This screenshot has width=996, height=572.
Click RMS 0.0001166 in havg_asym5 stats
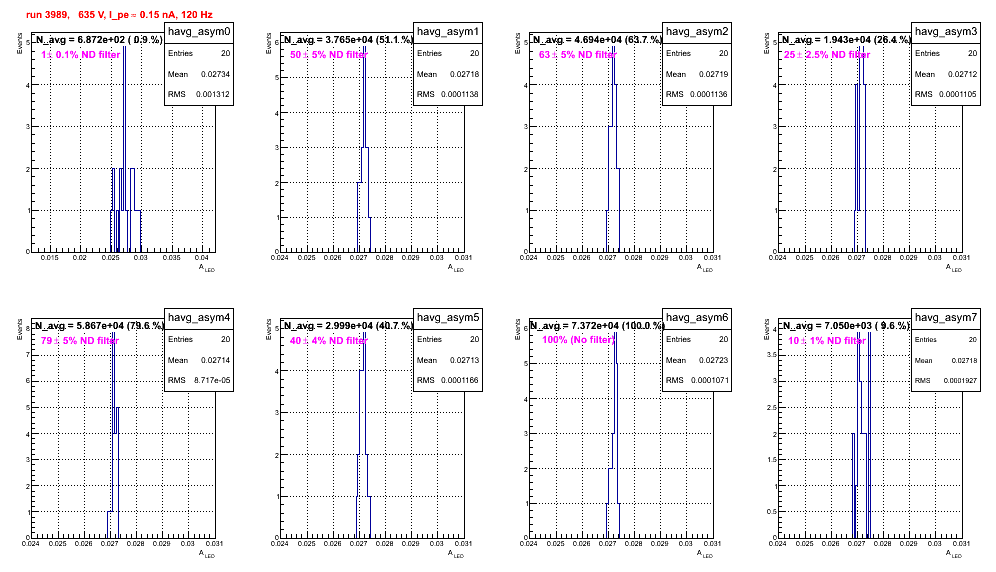448,380
